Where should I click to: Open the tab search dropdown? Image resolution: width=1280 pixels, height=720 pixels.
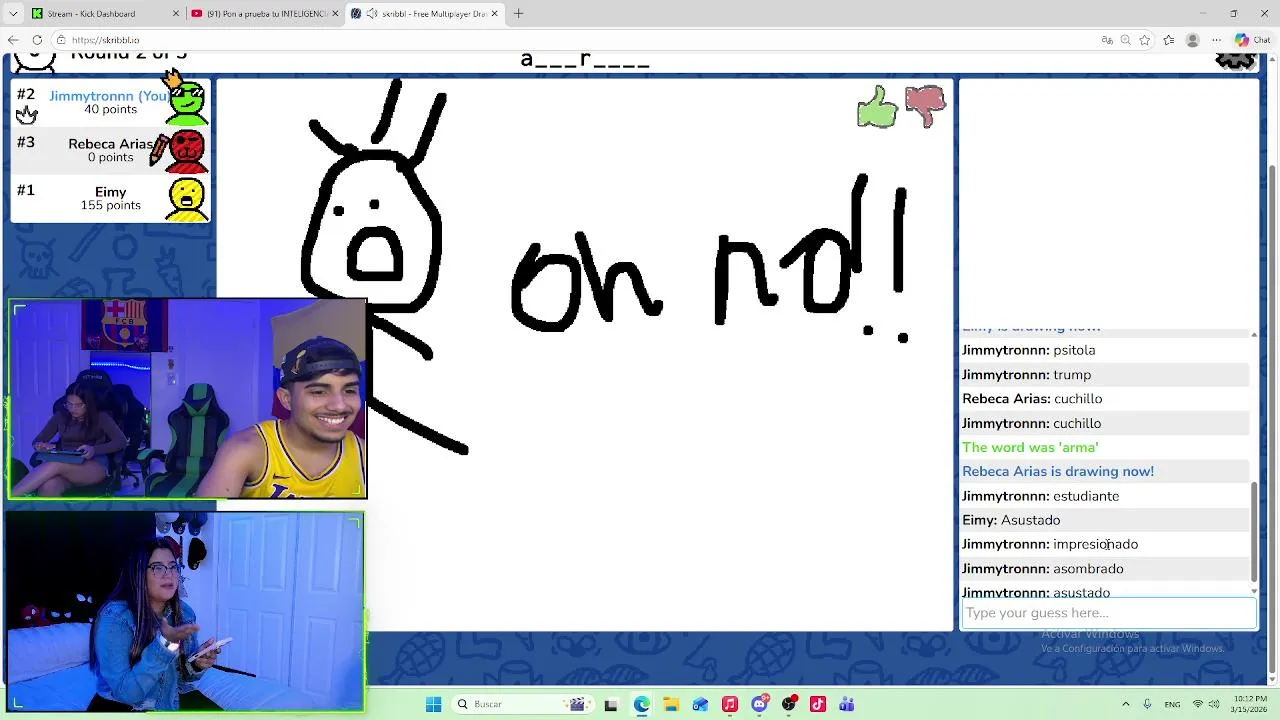click(x=13, y=14)
